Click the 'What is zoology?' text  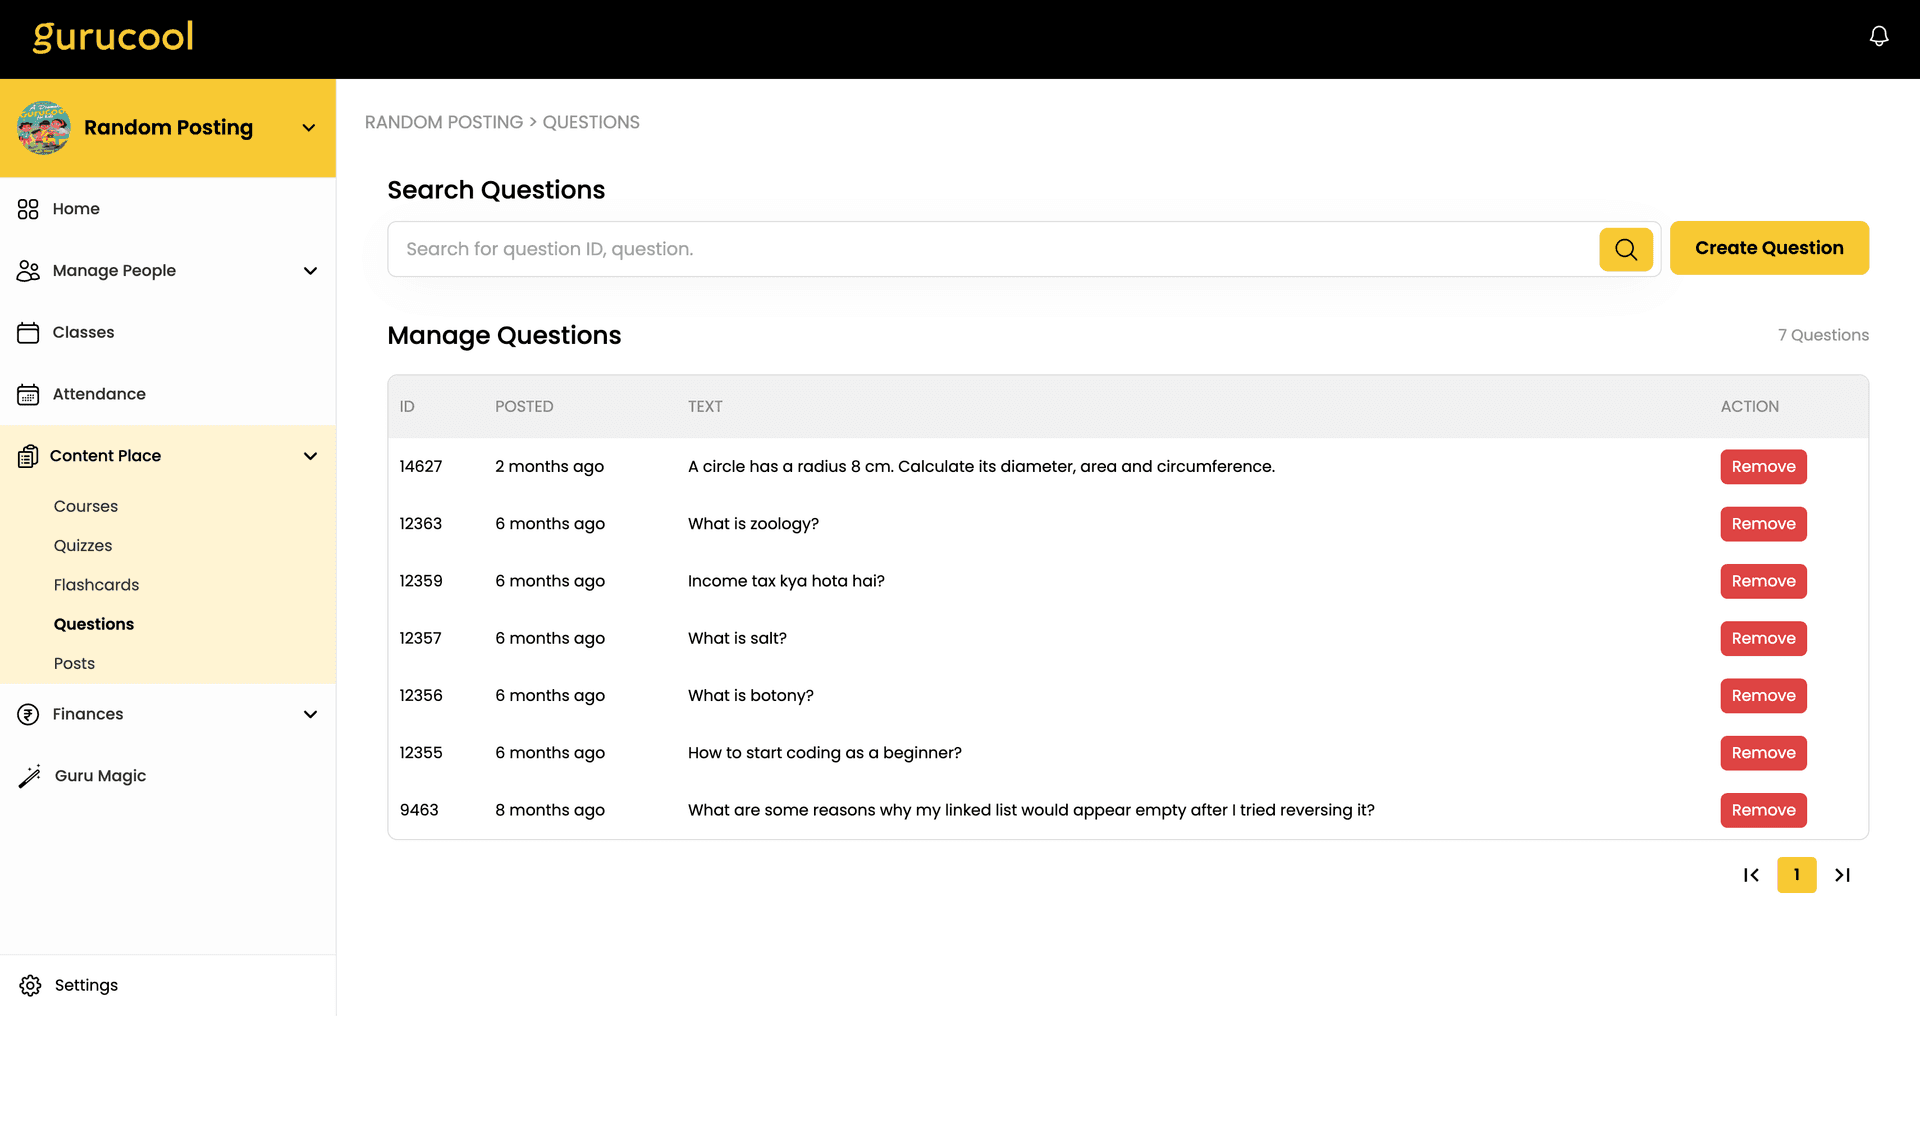[x=753, y=524]
